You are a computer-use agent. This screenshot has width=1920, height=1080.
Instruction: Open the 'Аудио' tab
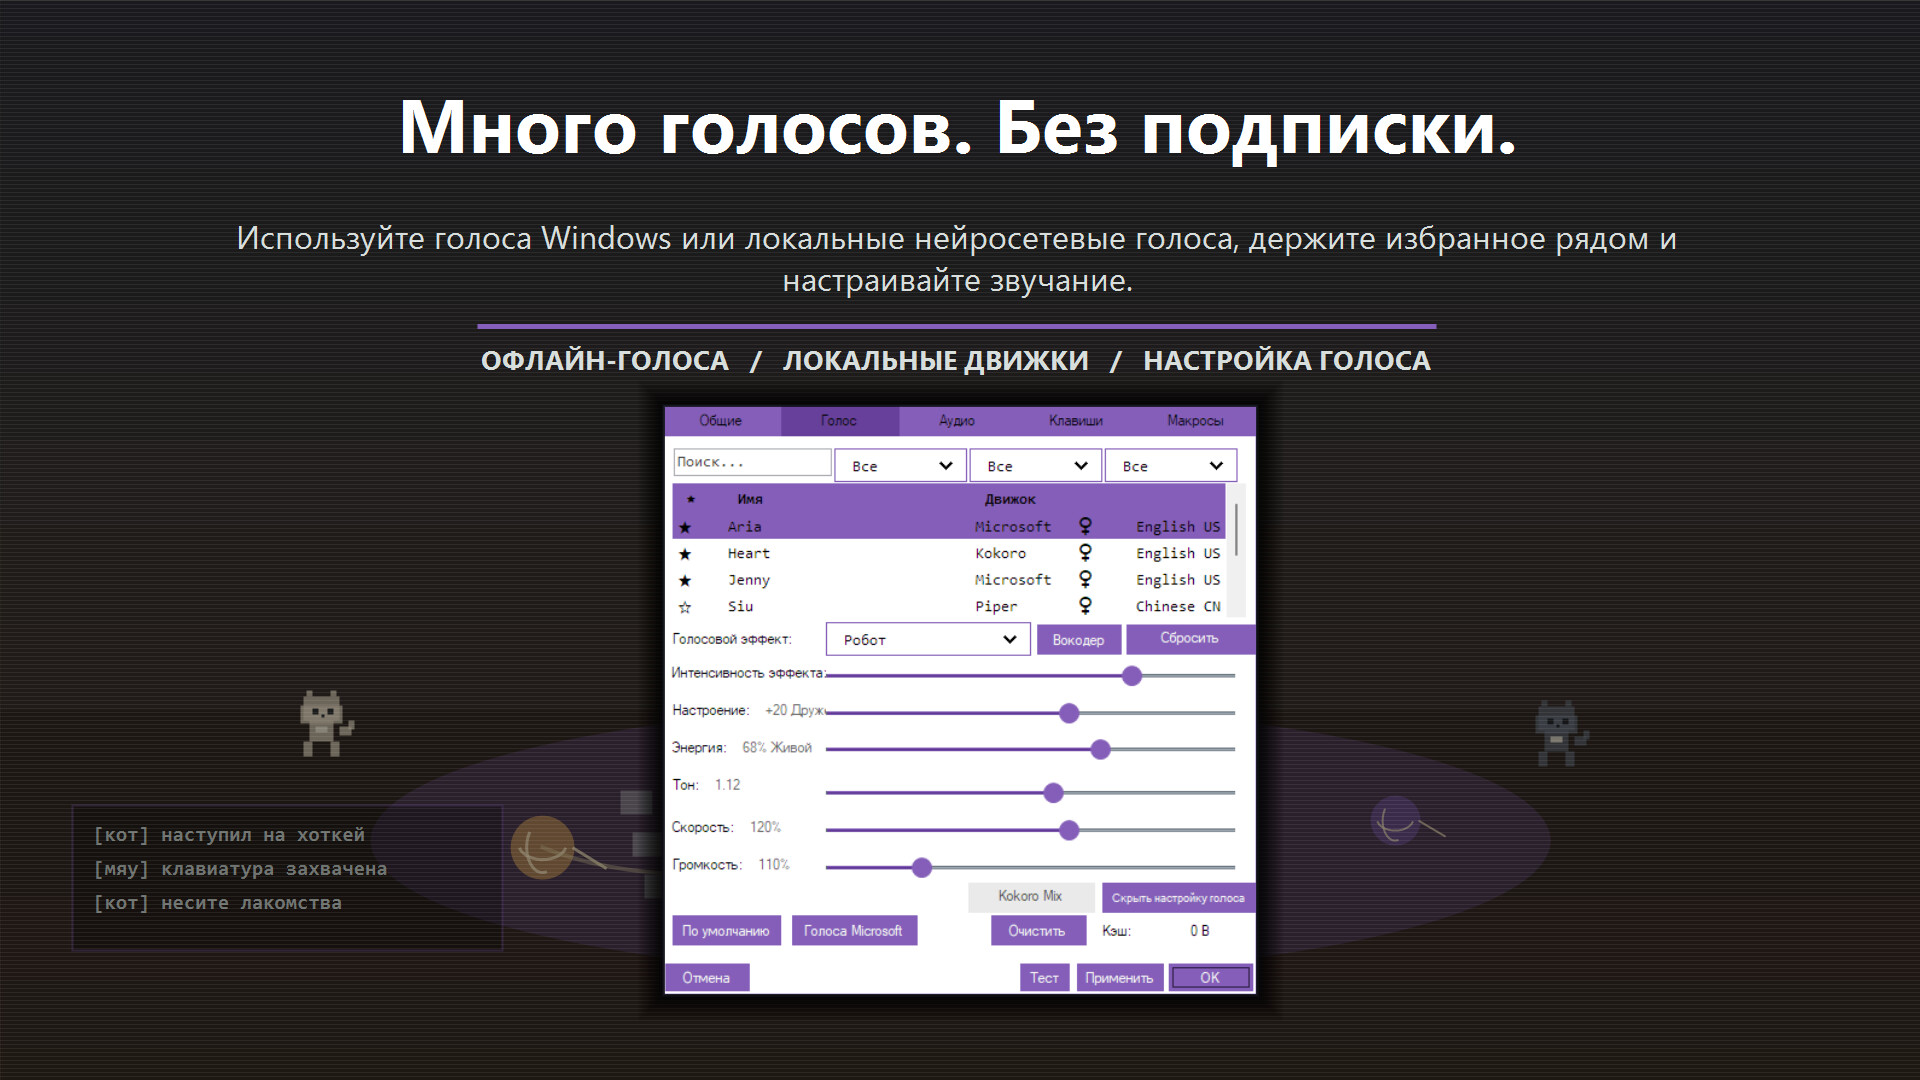click(x=957, y=421)
